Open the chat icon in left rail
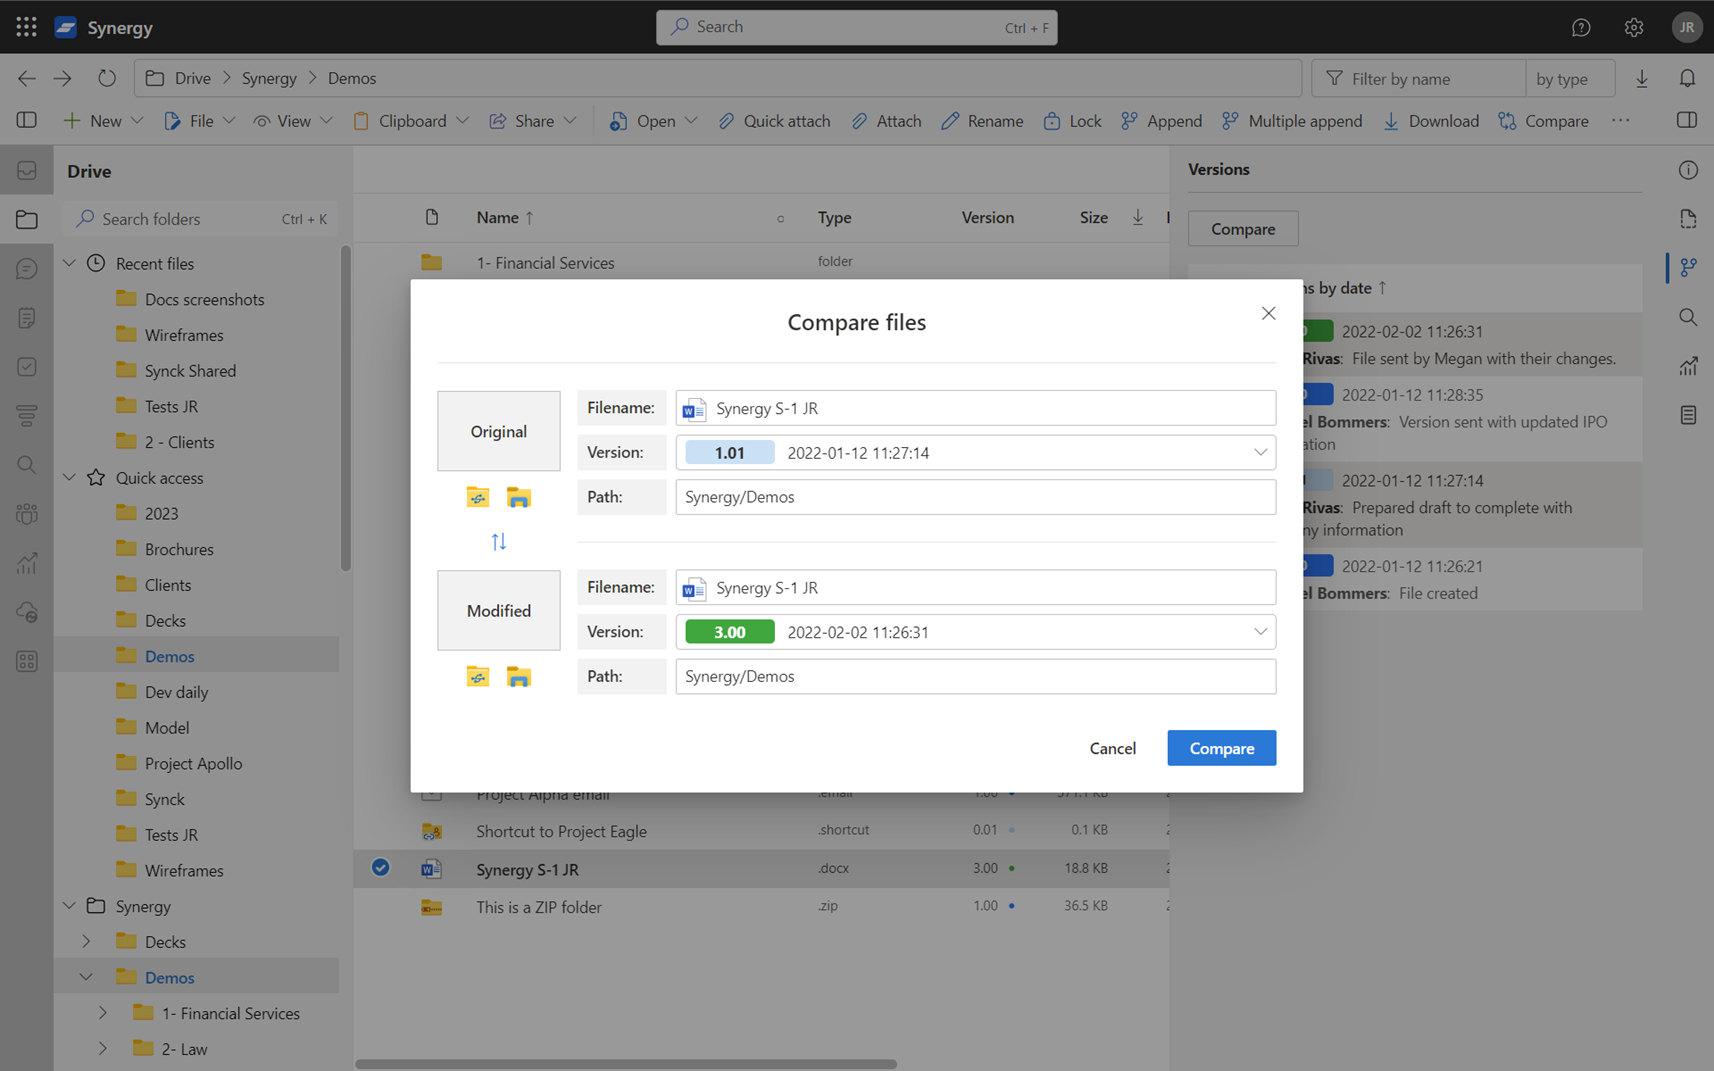1714x1071 pixels. (27, 269)
